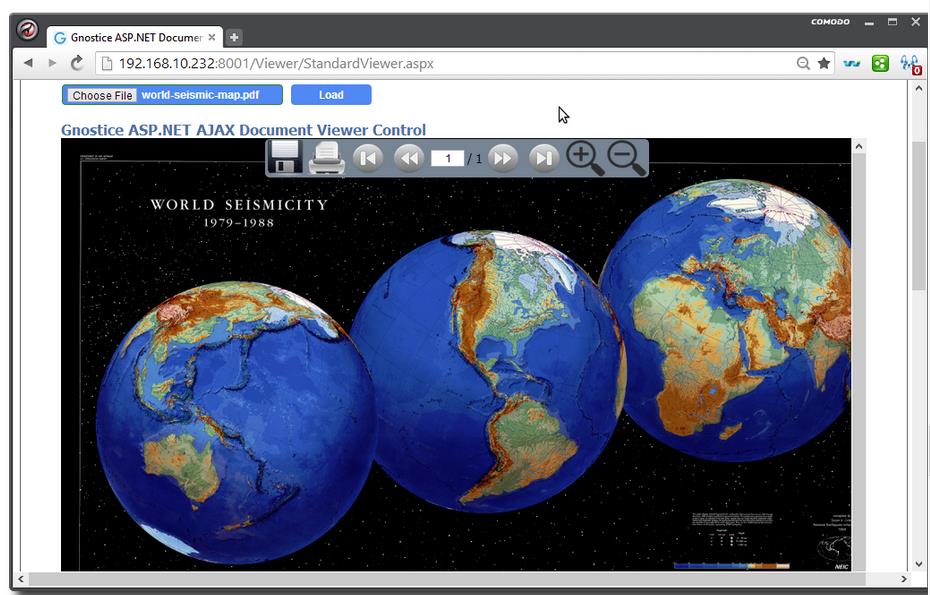The image size is (930, 595).
Task: Click the browser back arrow
Action: pos(28,63)
